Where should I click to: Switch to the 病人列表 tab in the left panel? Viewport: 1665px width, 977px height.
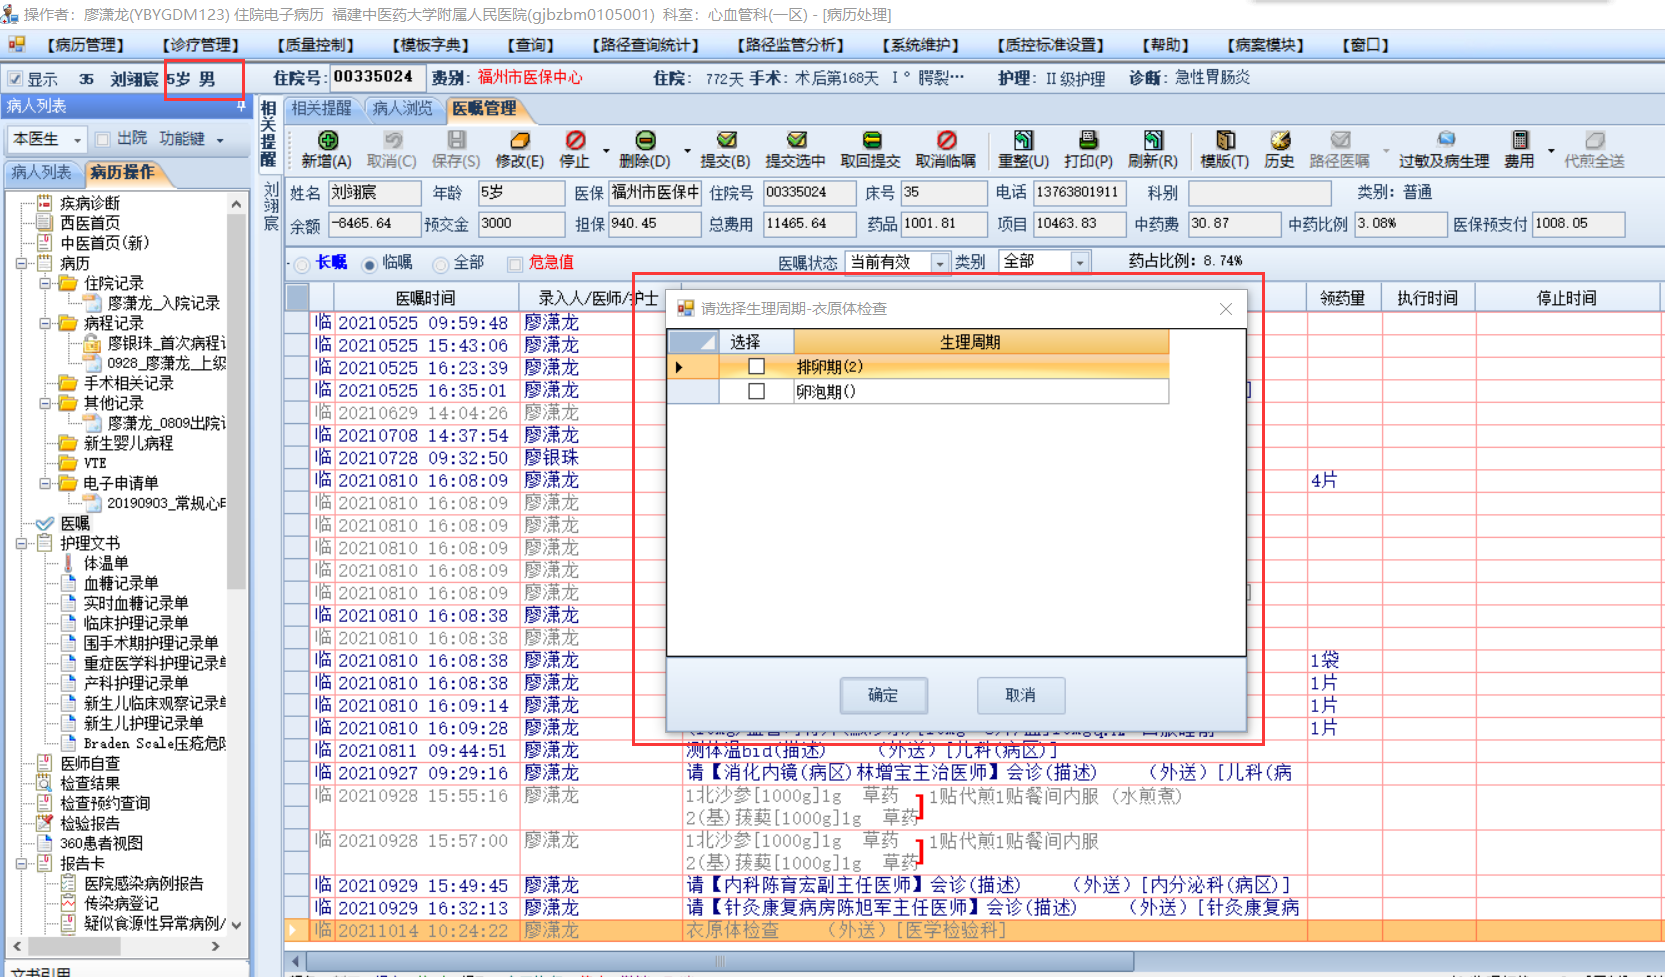pyautogui.click(x=41, y=173)
